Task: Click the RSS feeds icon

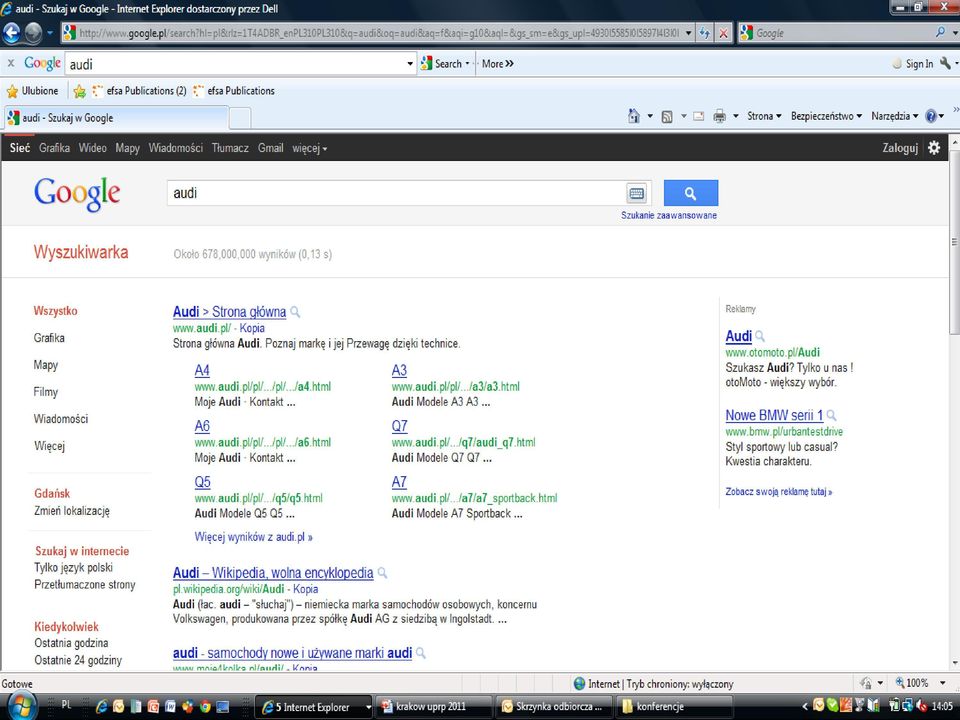Action: coord(667,116)
